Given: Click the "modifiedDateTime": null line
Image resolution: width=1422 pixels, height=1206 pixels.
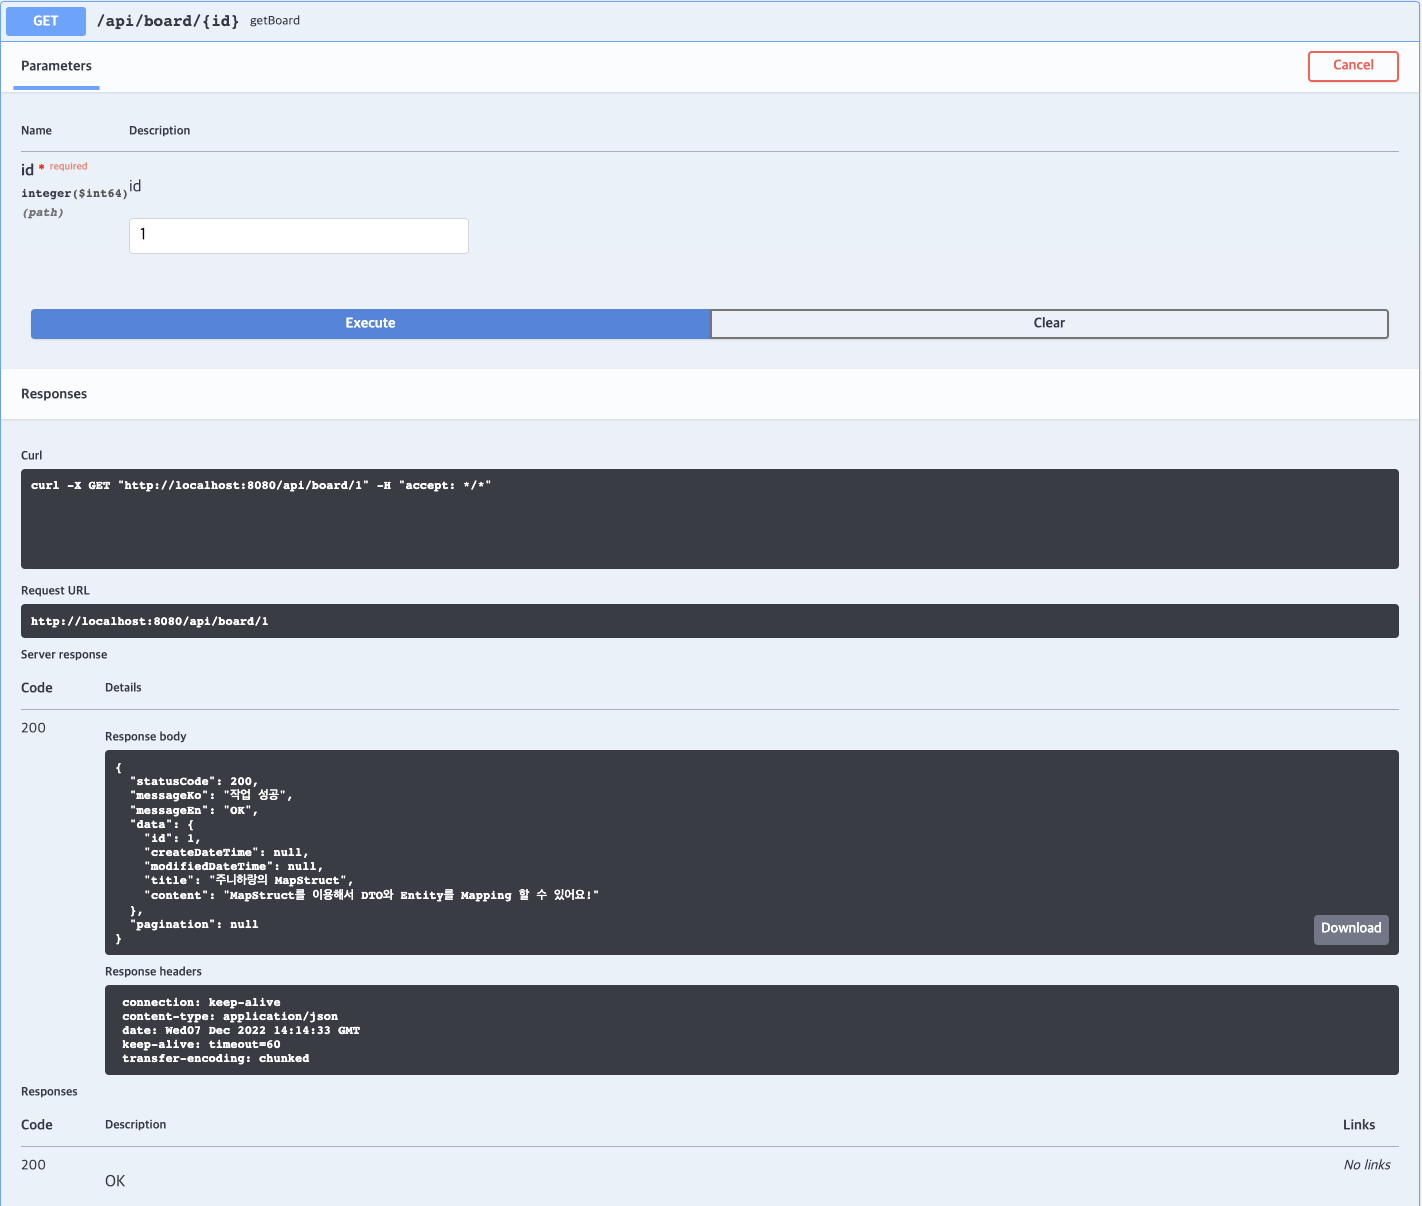Looking at the screenshot, I should coord(234,867).
